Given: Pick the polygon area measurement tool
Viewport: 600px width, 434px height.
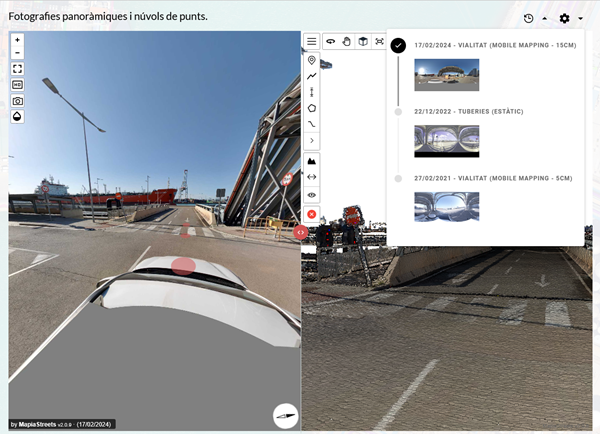Looking at the screenshot, I should [x=312, y=108].
